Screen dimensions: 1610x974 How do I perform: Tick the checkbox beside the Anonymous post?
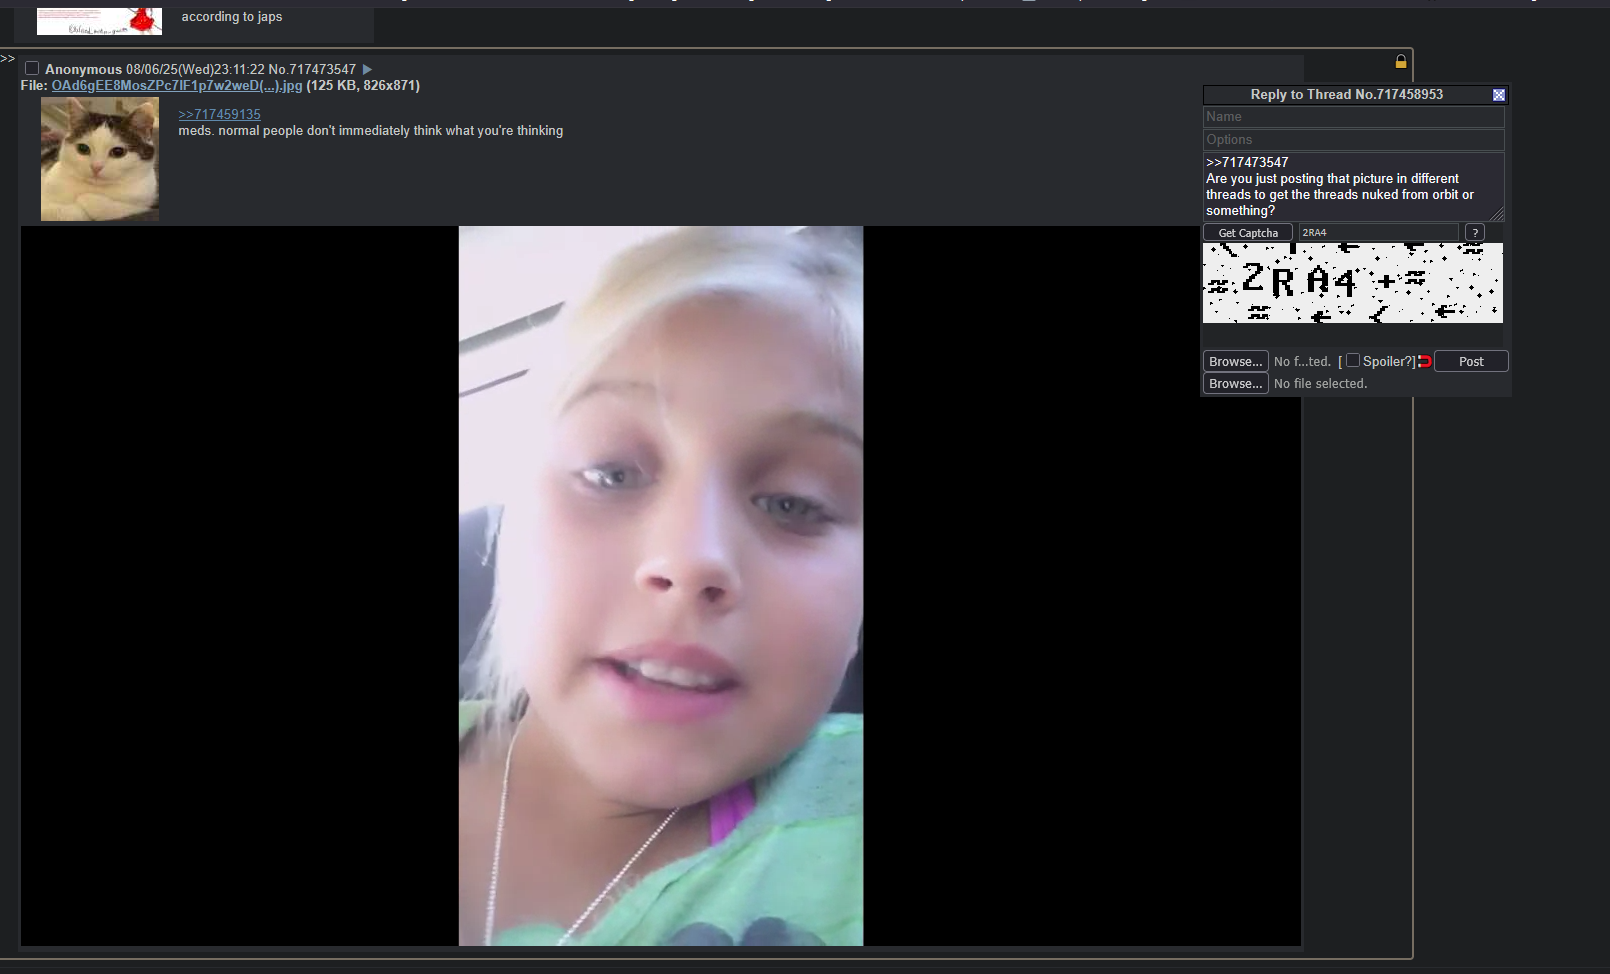pos(32,68)
